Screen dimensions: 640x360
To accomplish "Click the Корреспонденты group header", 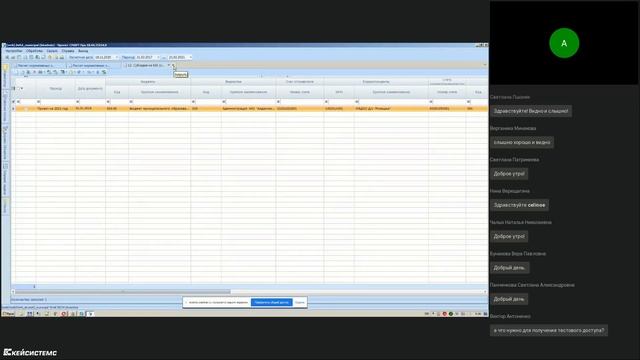I will (x=376, y=82).
